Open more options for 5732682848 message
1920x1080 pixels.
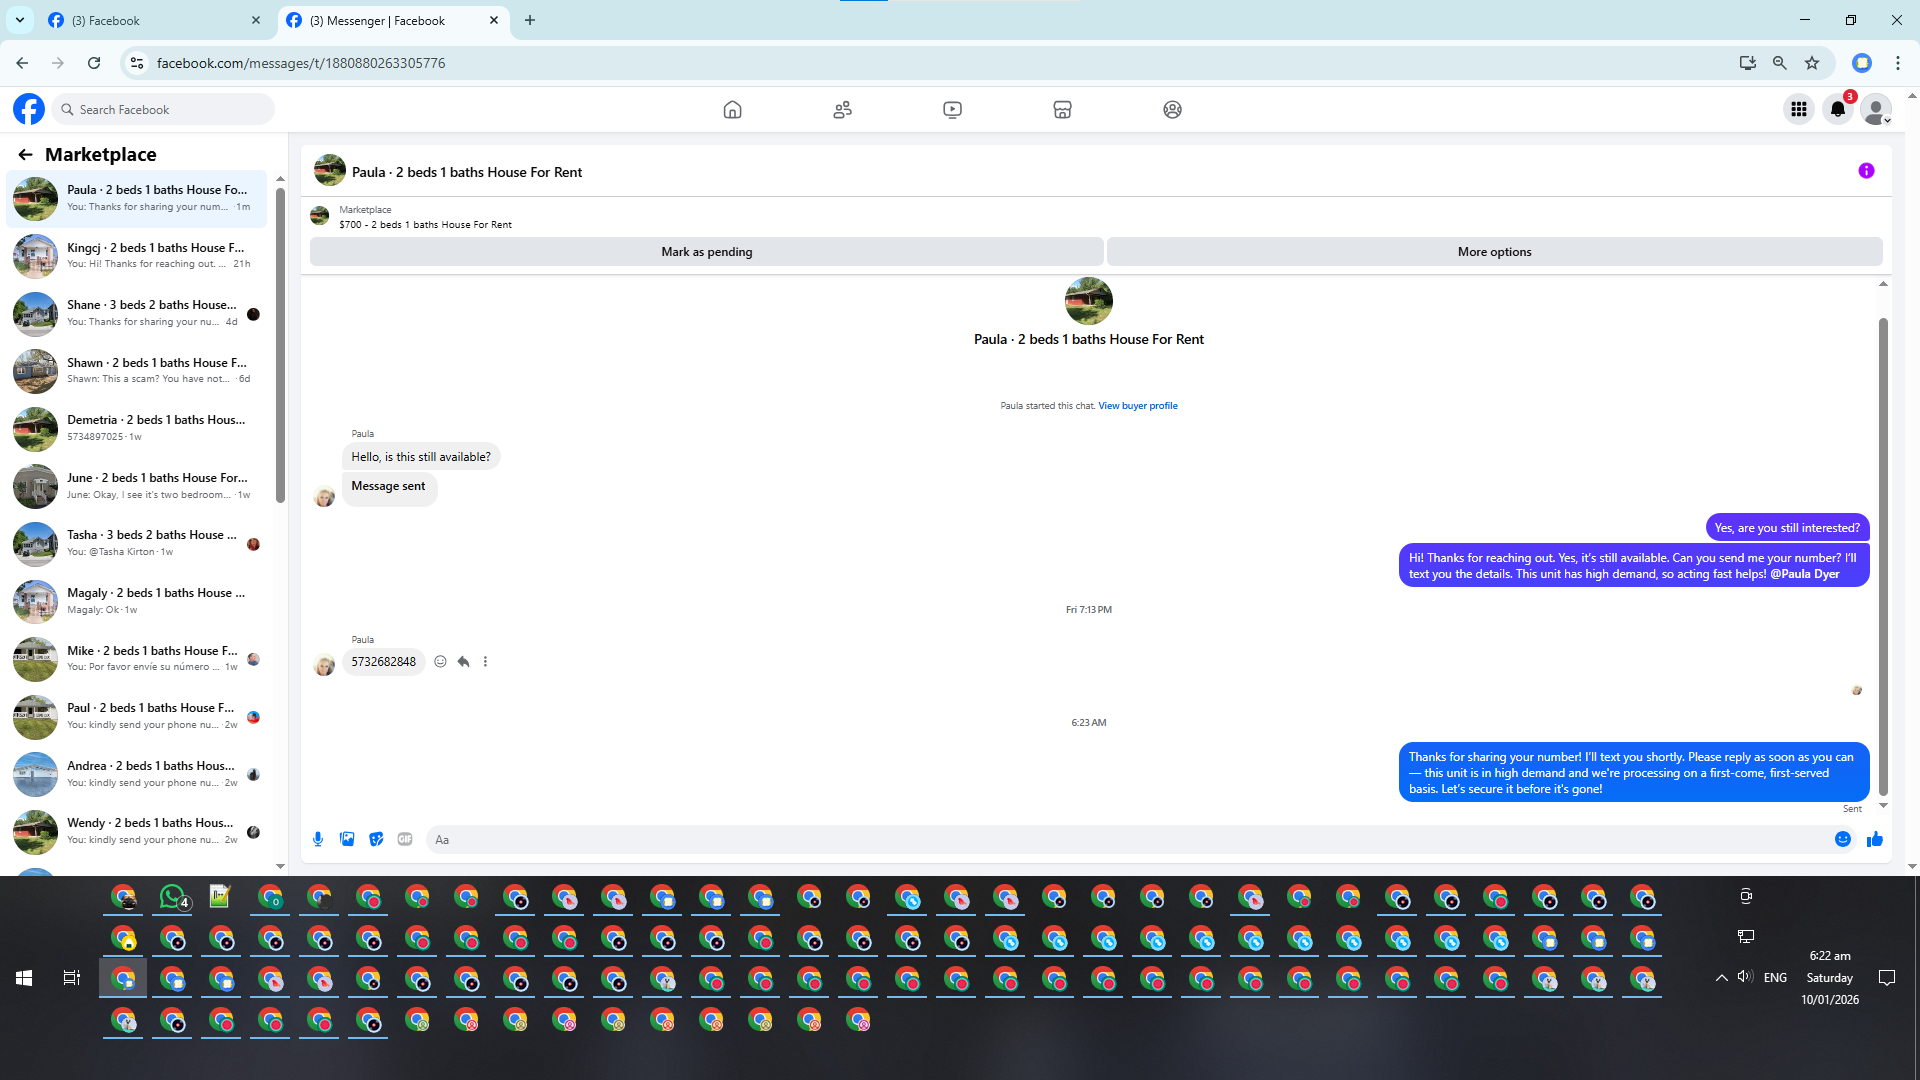(486, 662)
